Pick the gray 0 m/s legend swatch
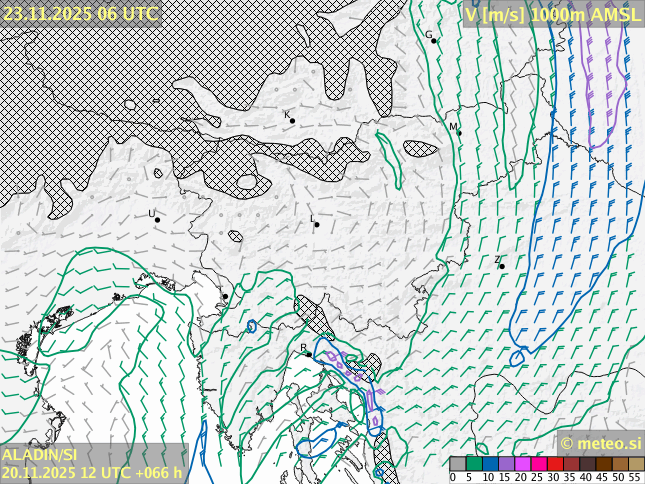This screenshot has height=484, width=645. (458, 464)
